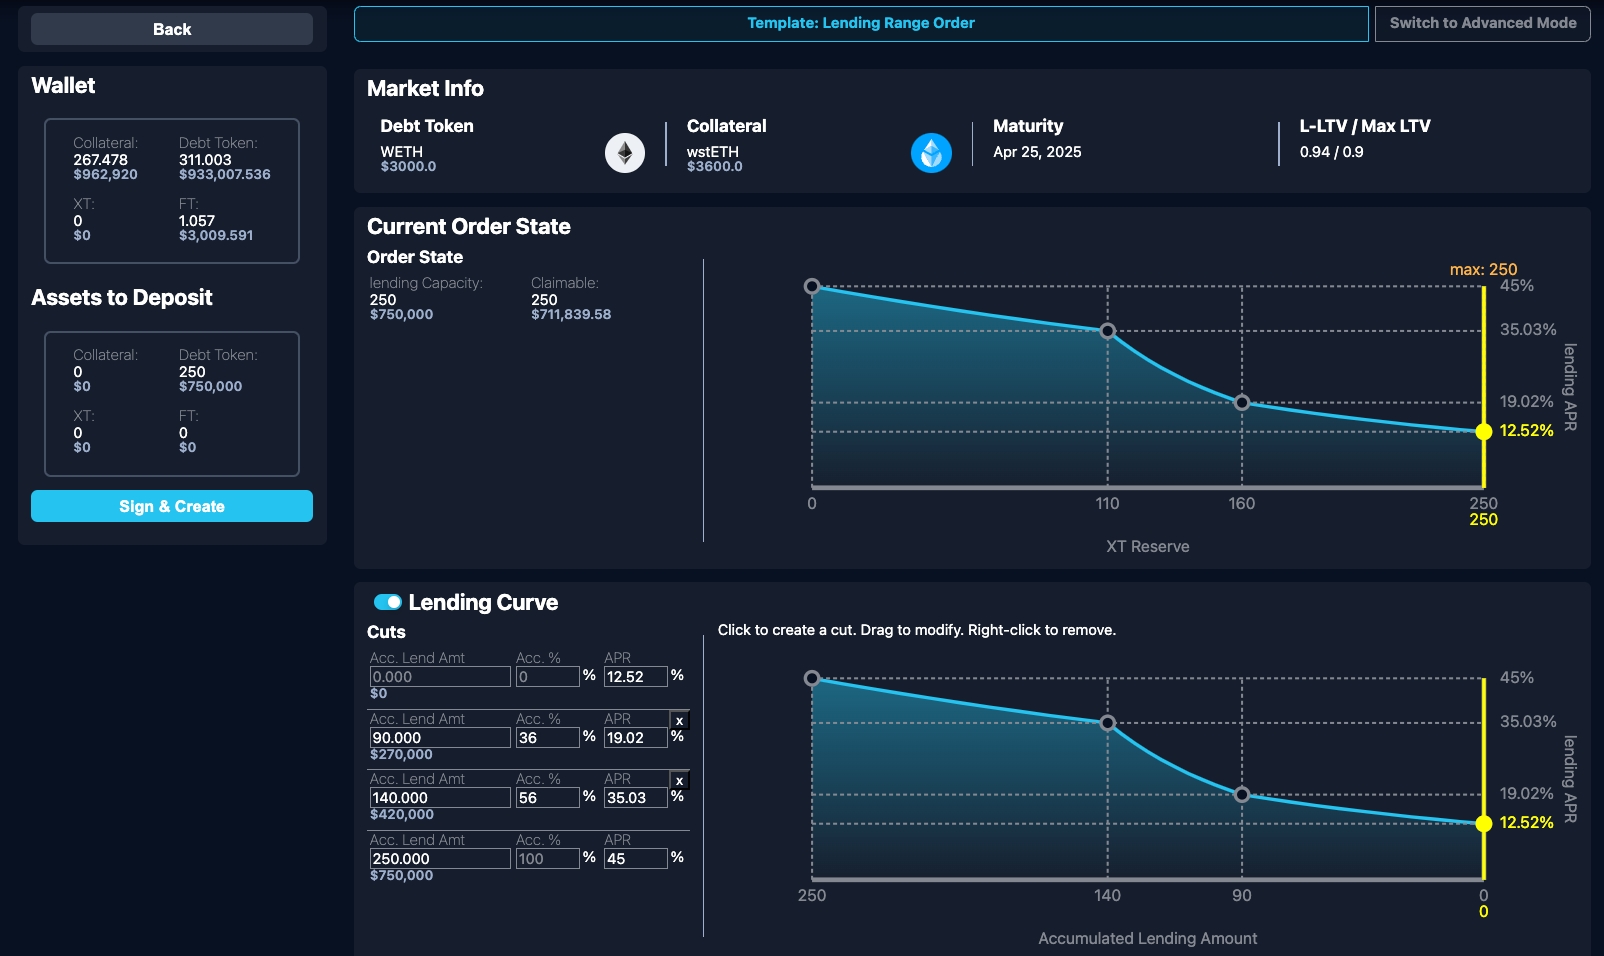The image size is (1604, 956).
Task: Toggle the Lending Curve switch
Action: 387,602
